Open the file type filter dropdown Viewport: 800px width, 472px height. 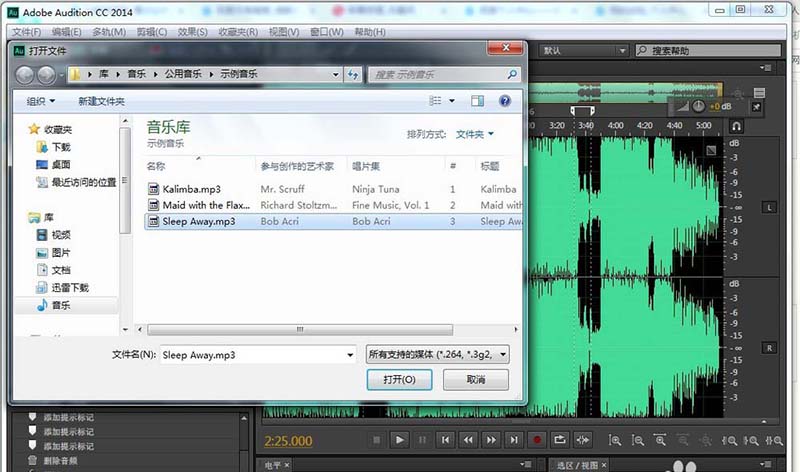pos(437,354)
